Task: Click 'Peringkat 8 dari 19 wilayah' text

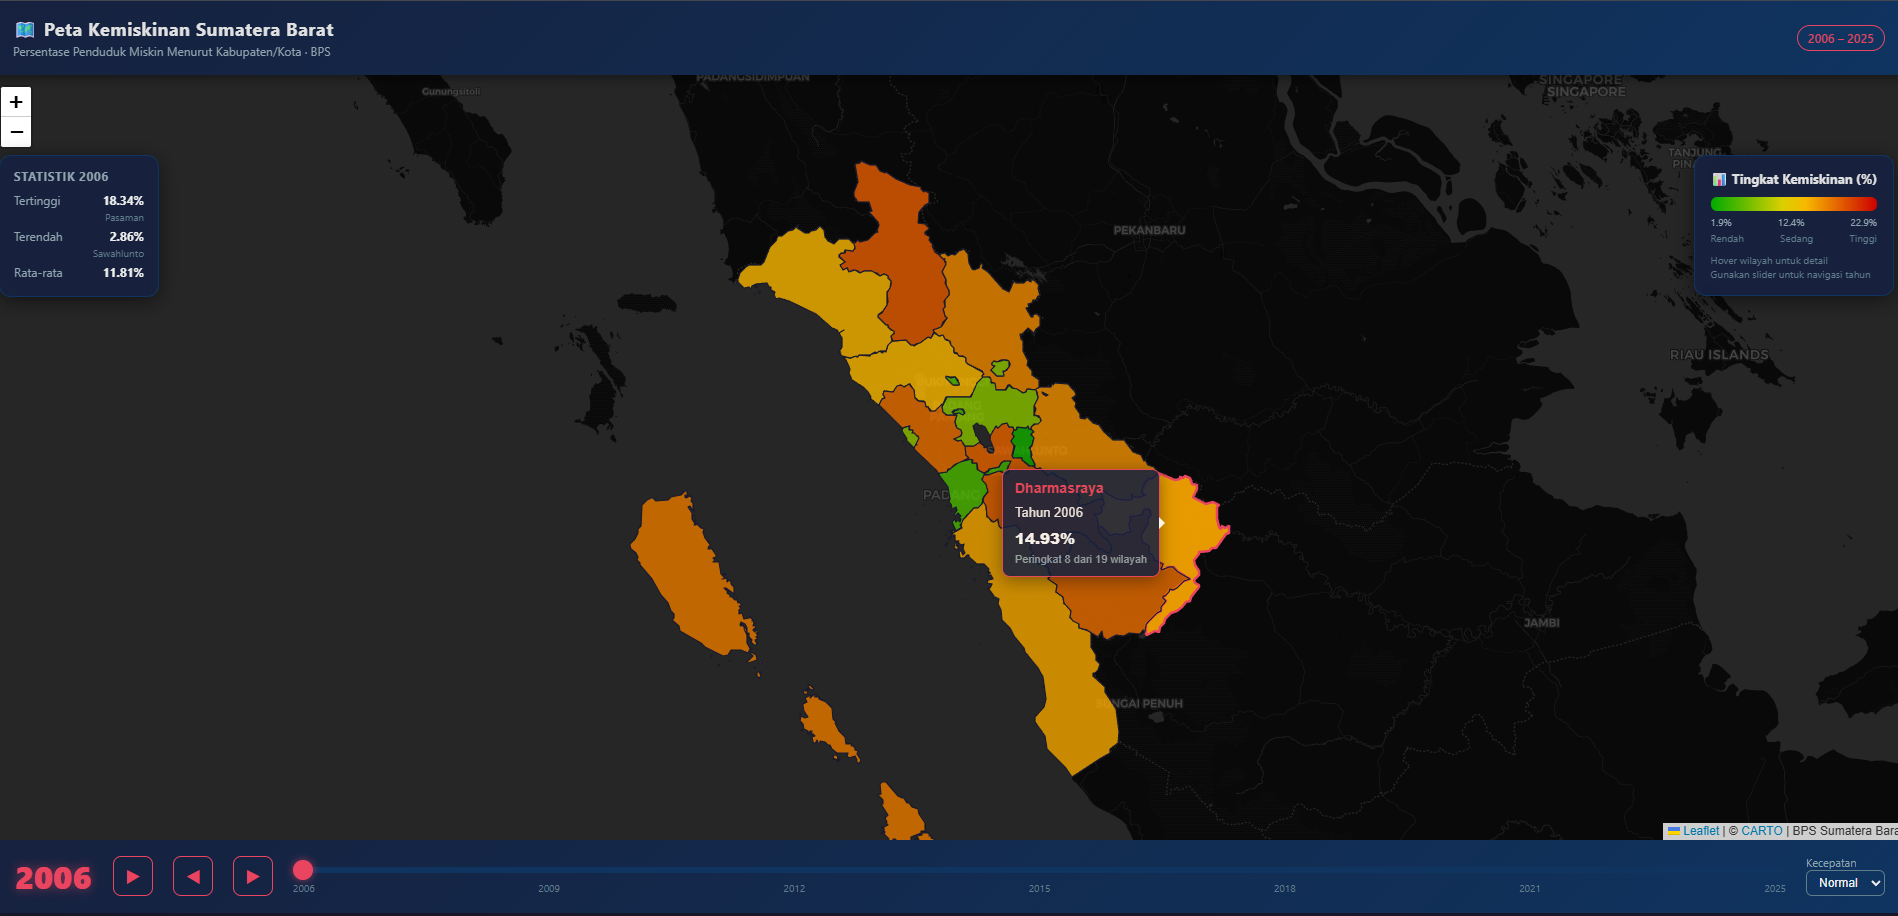Action: 1081,559
